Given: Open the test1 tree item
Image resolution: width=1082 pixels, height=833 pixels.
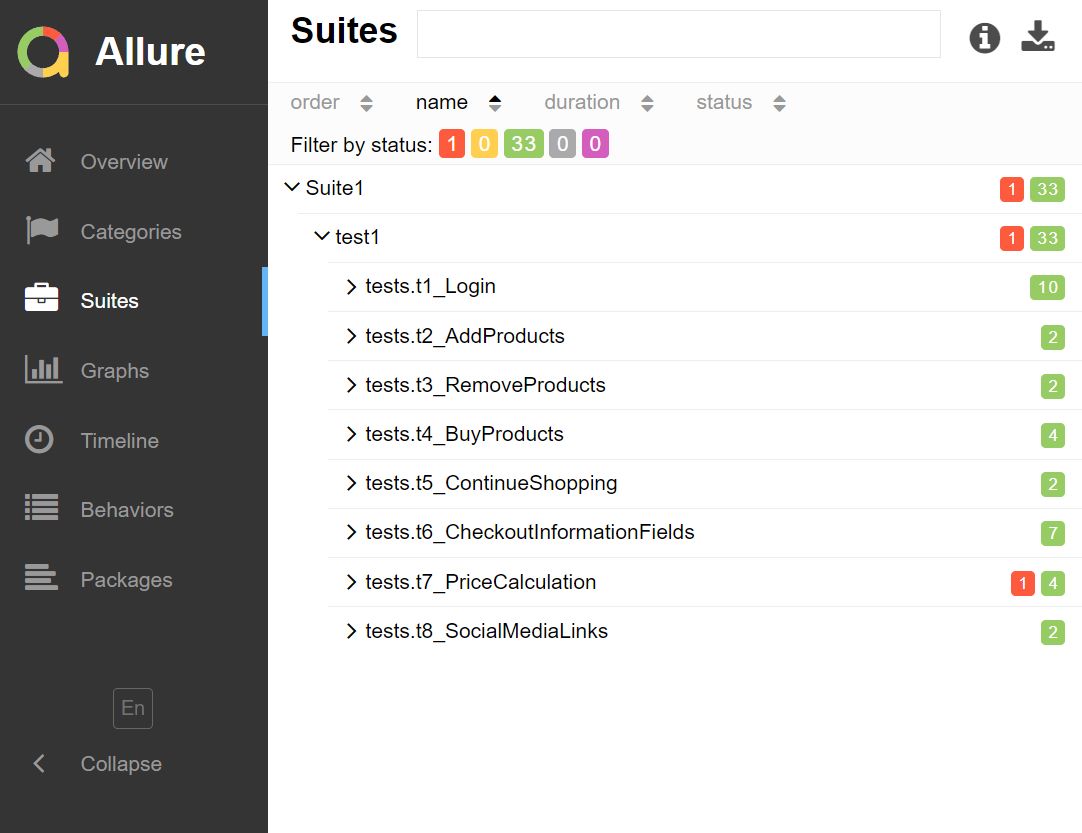Looking at the screenshot, I should (321, 236).
